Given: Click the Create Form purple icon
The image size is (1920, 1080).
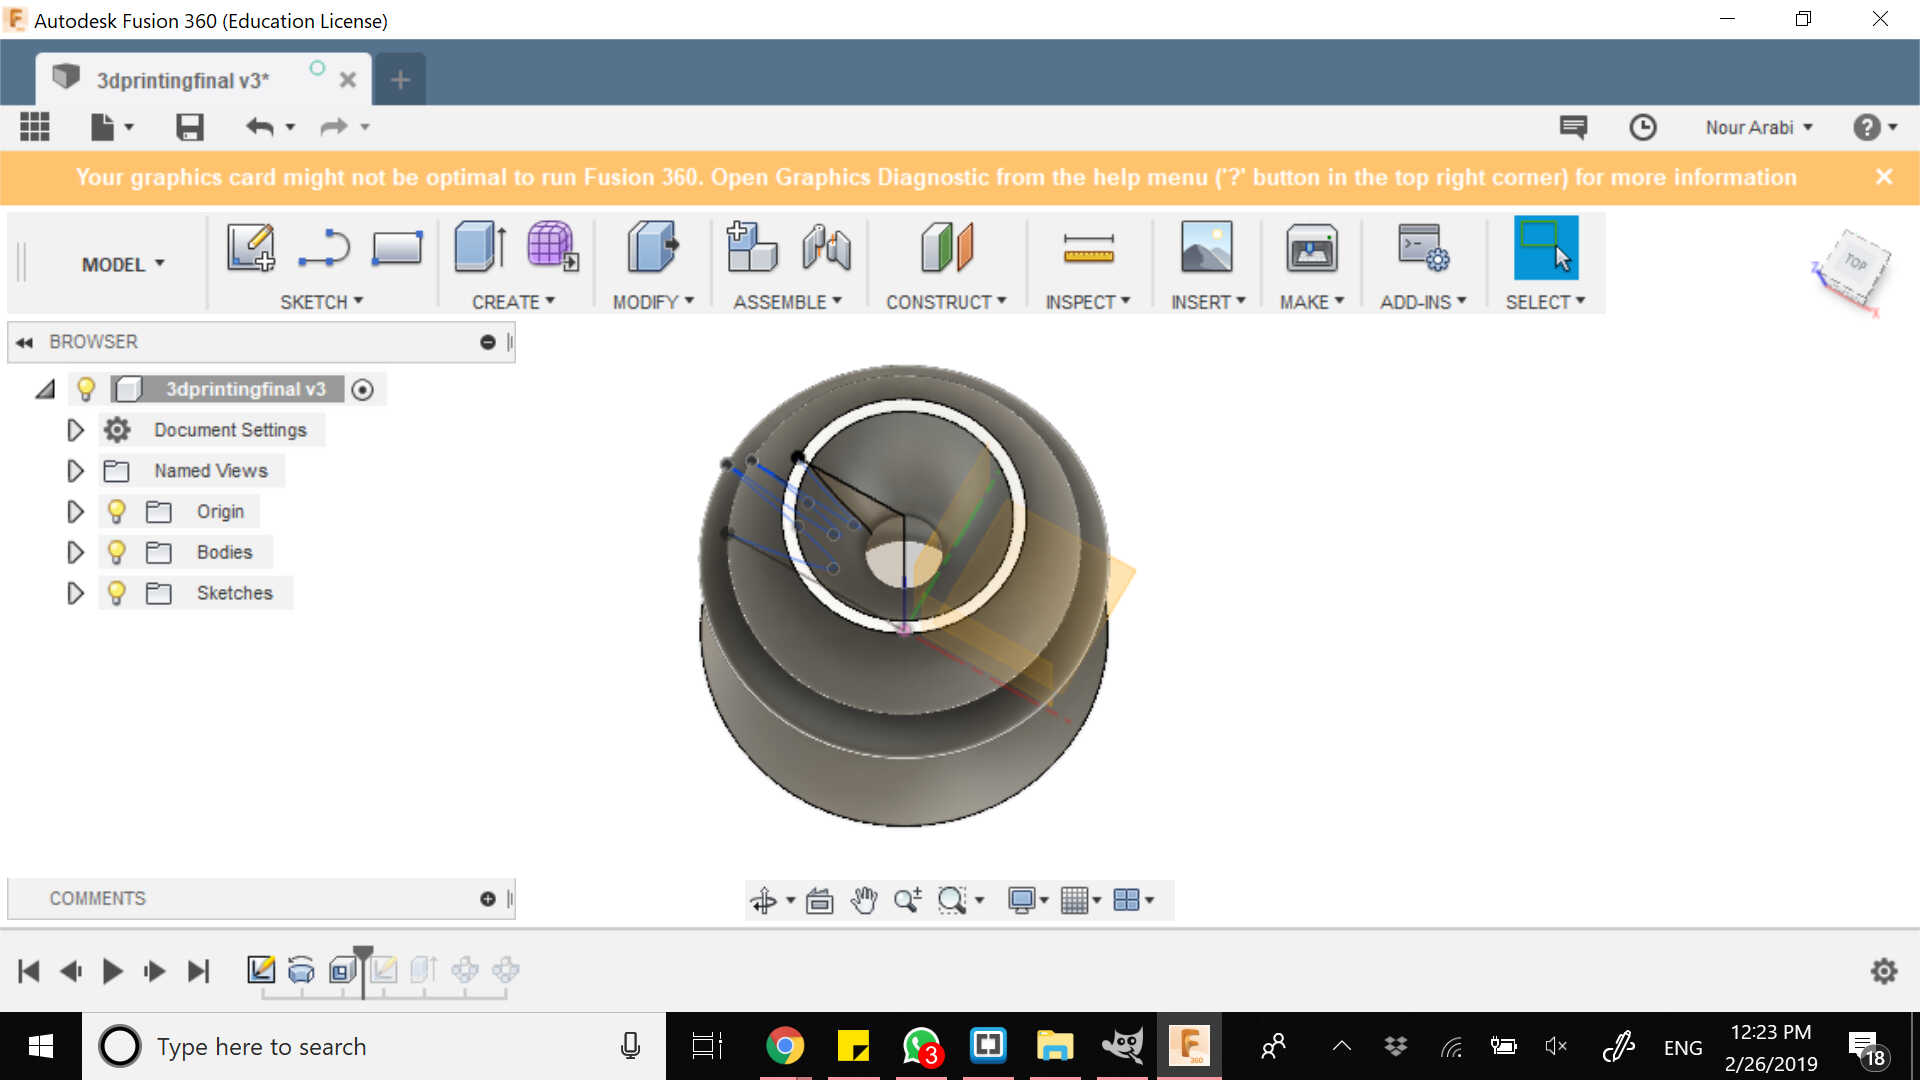Looking at the screenshot, I should (552, 247).
